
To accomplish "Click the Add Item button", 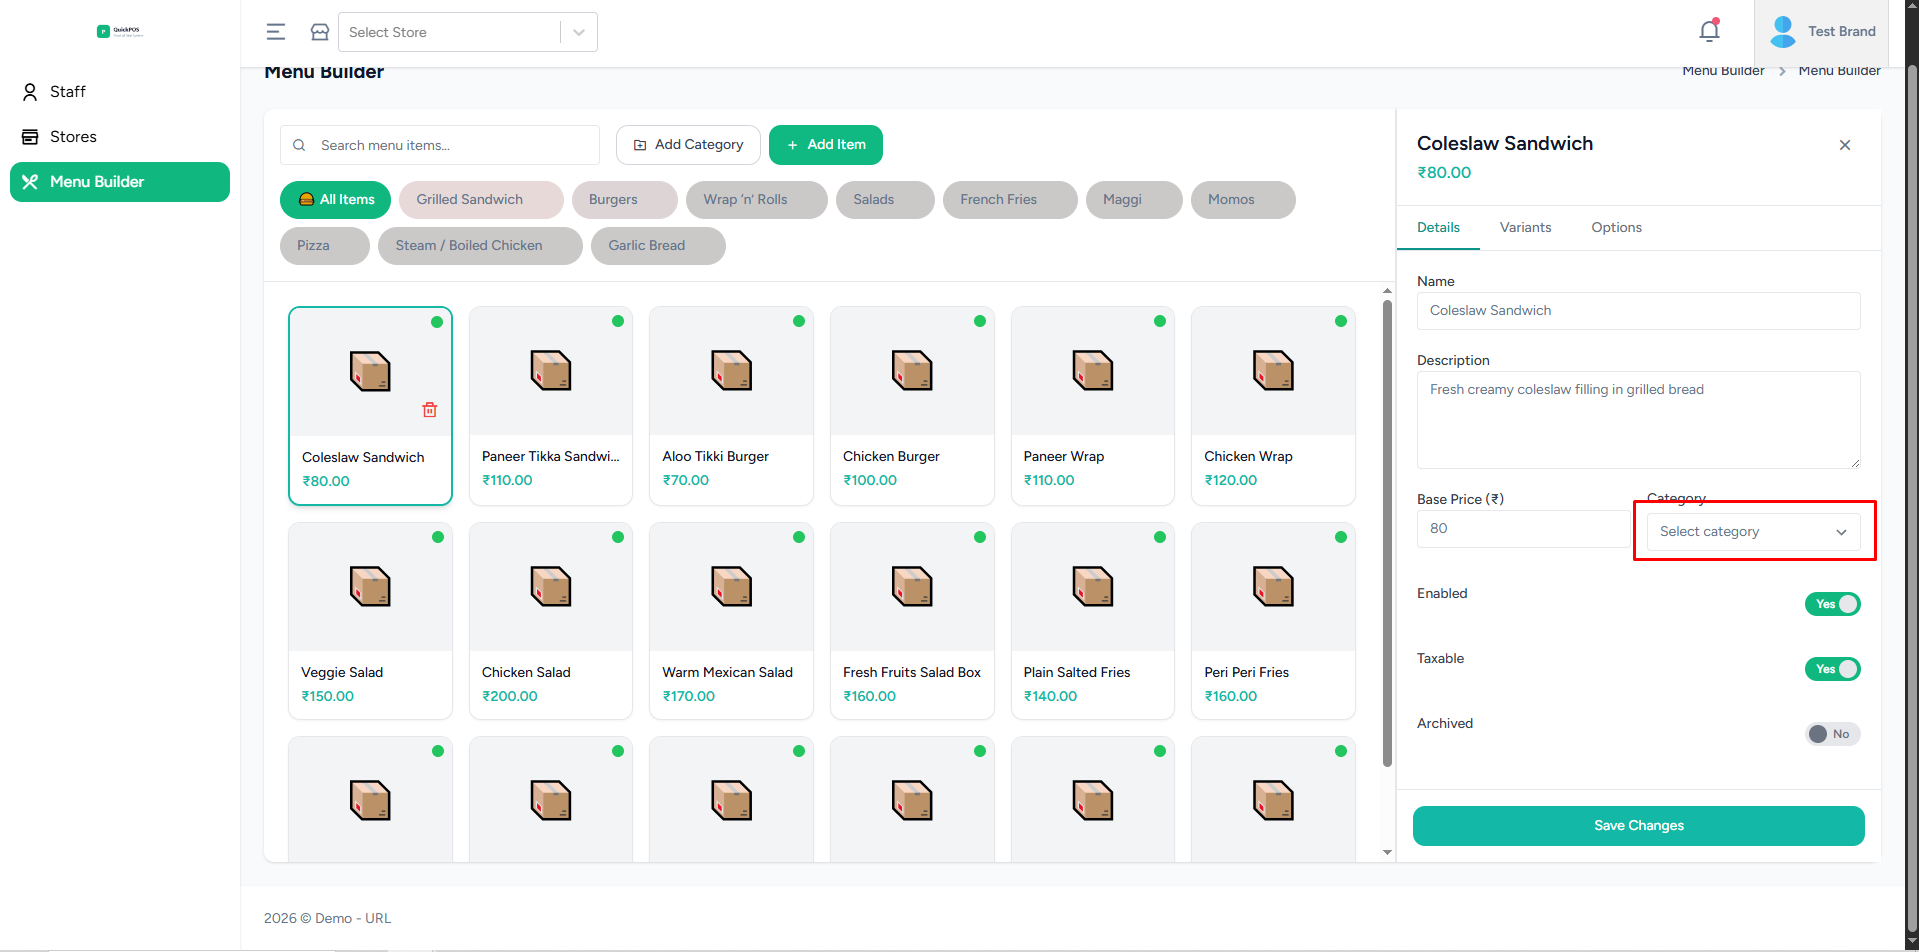I will pos(825,145).
